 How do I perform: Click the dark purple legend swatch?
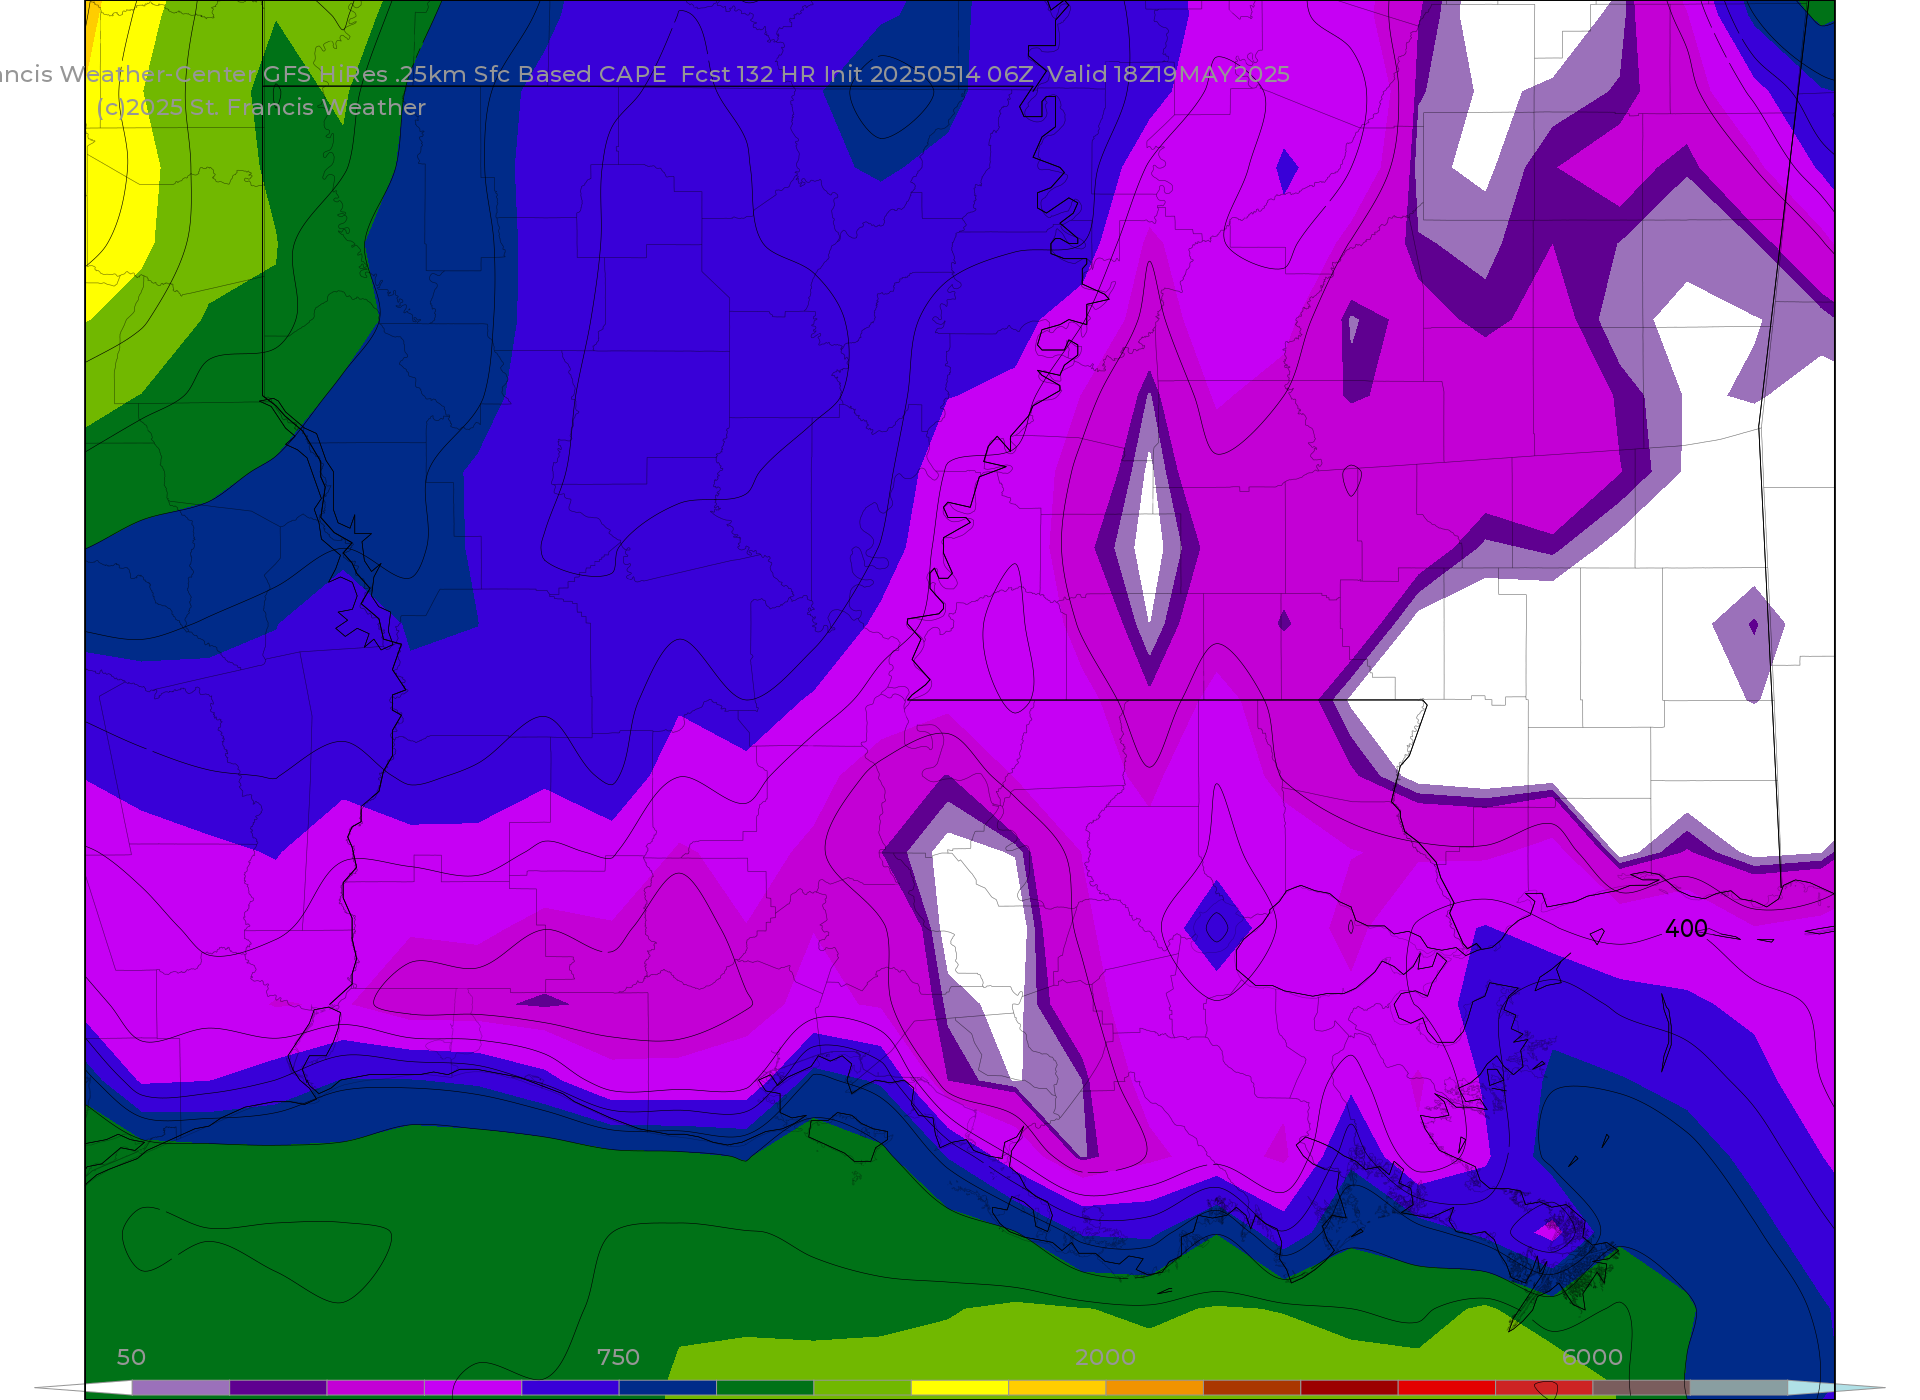click(278, 1388)
